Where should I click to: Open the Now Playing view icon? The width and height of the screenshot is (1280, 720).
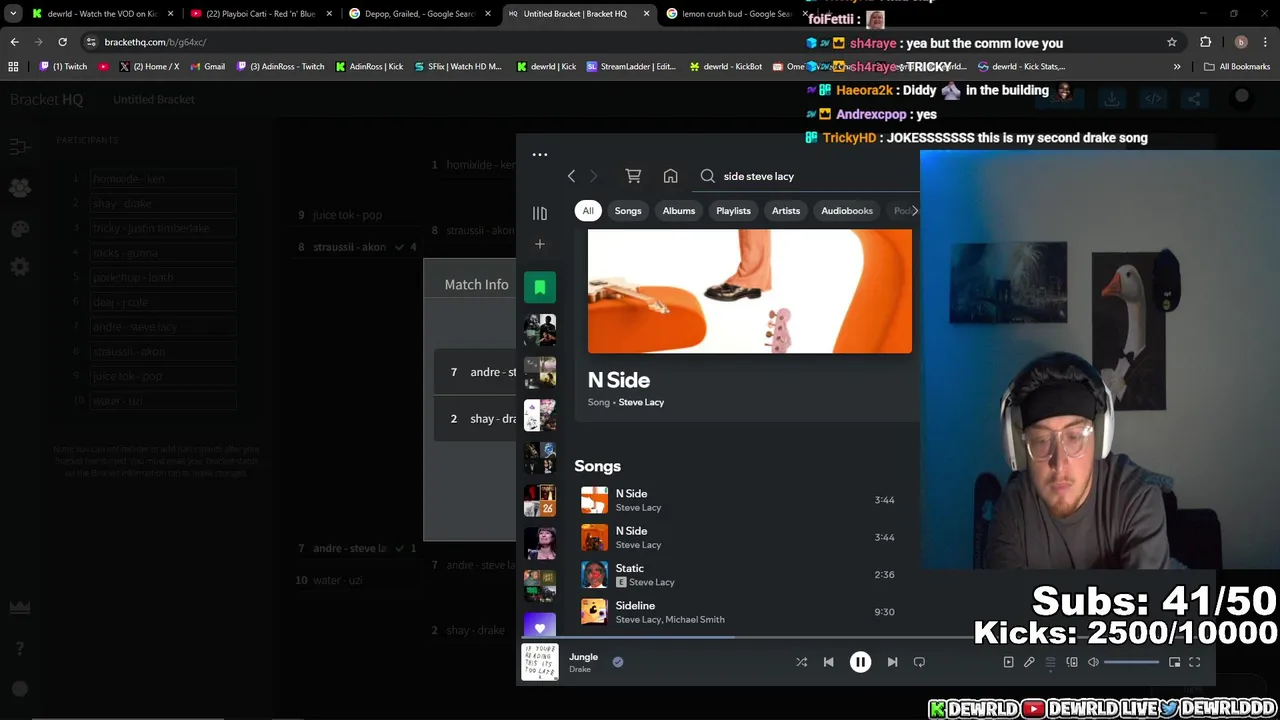click(x=1008, y=662)
